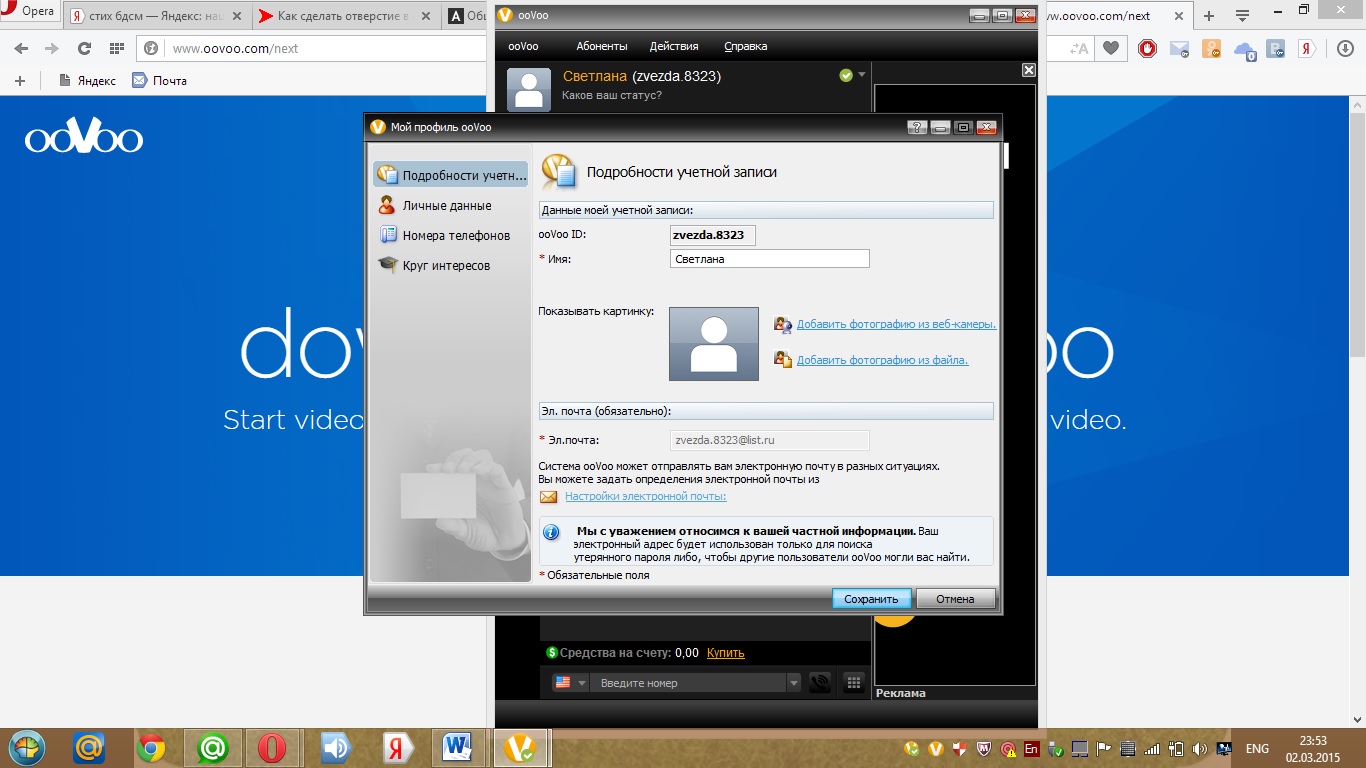This screenshot has height=768, width=1366.
Task: Open the tab list menu icon
Action: (x=1242, y=16)
